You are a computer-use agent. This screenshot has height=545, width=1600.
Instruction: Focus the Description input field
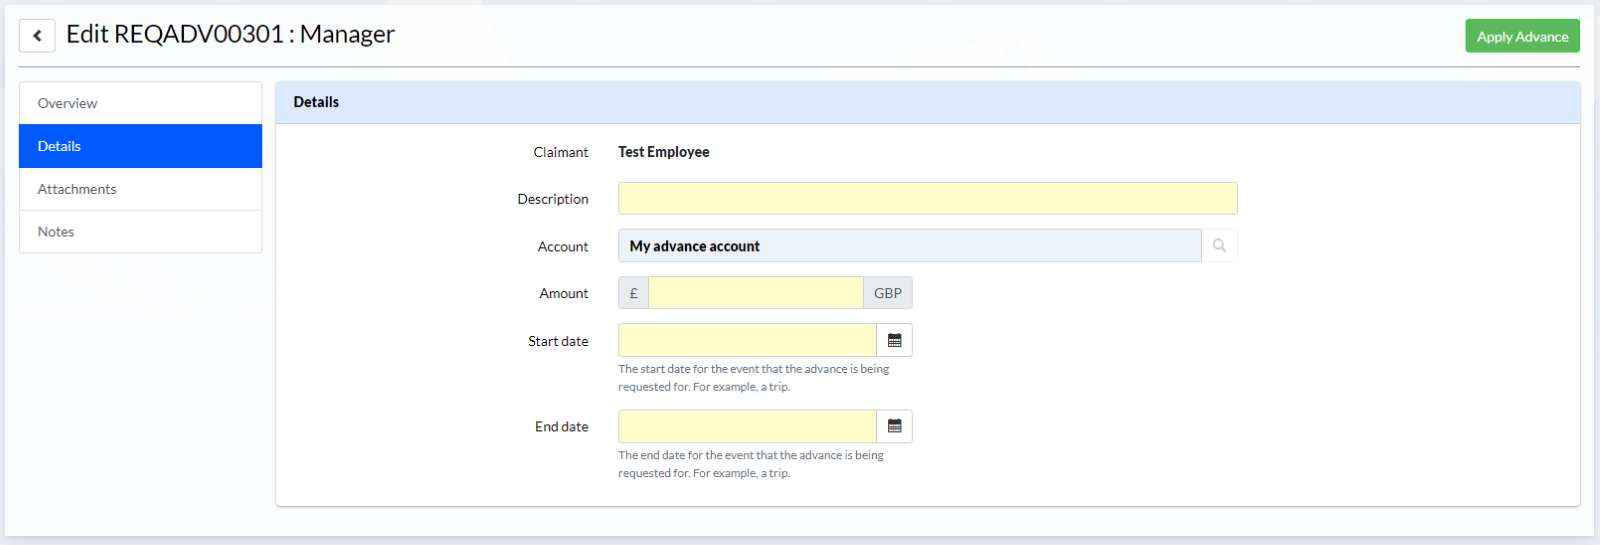coord(927,198)
